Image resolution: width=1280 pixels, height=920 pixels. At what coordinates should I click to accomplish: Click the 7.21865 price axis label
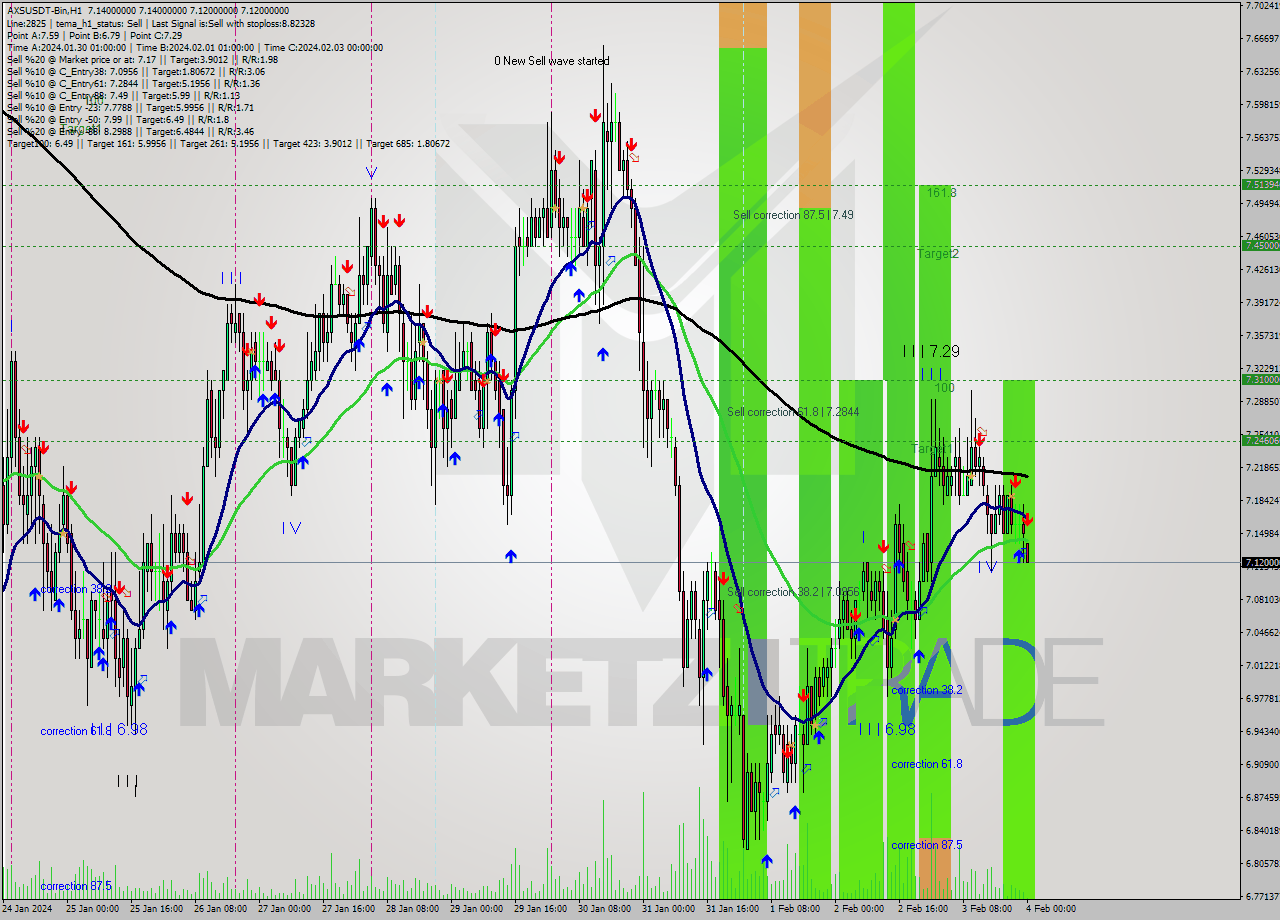(1261, 467)
